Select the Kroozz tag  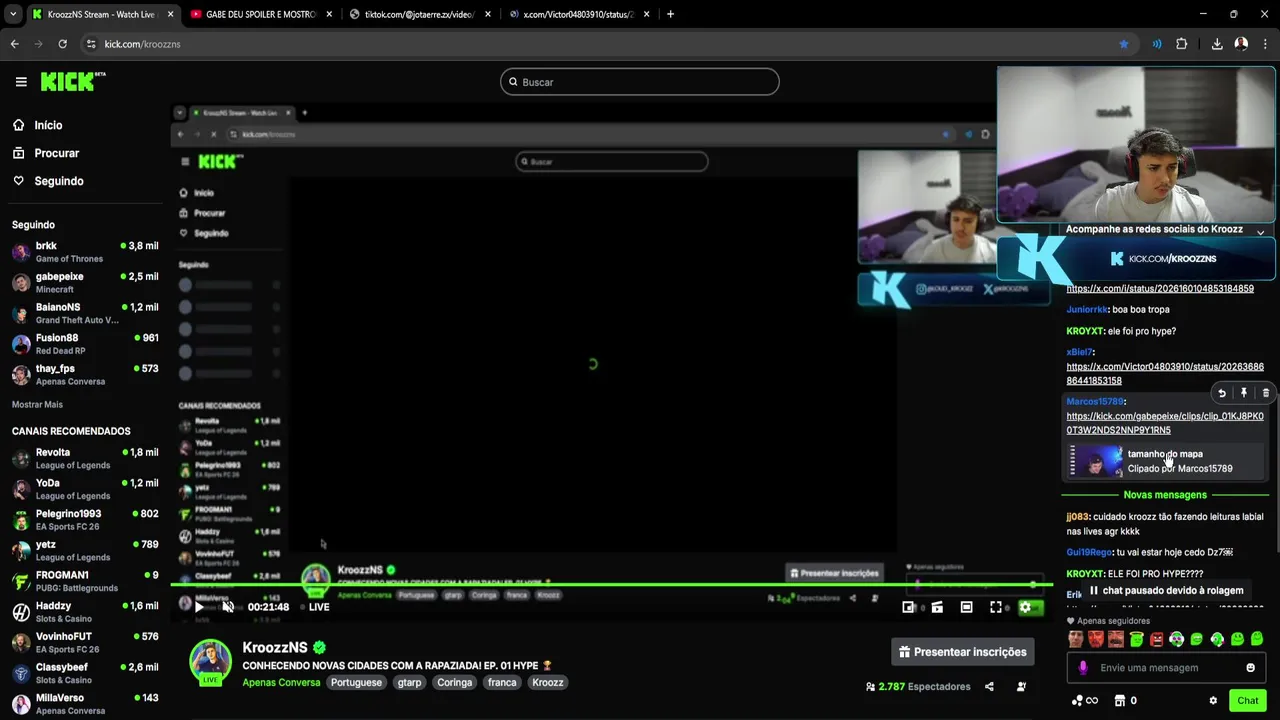547,683
